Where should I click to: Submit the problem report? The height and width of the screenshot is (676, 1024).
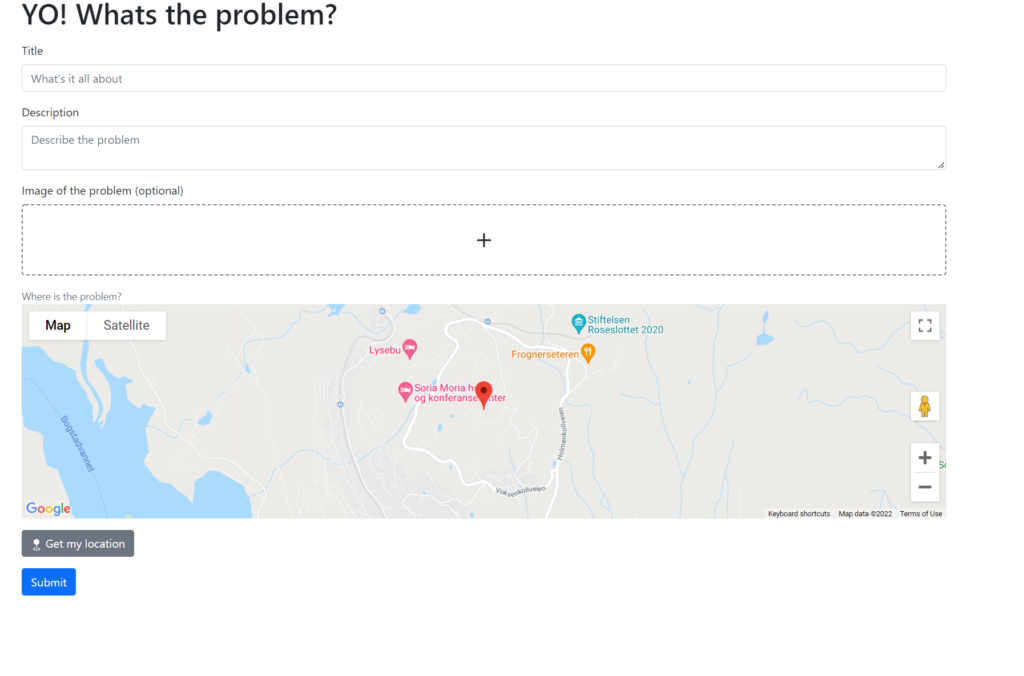pyautogui.click(x=48, y=582)
